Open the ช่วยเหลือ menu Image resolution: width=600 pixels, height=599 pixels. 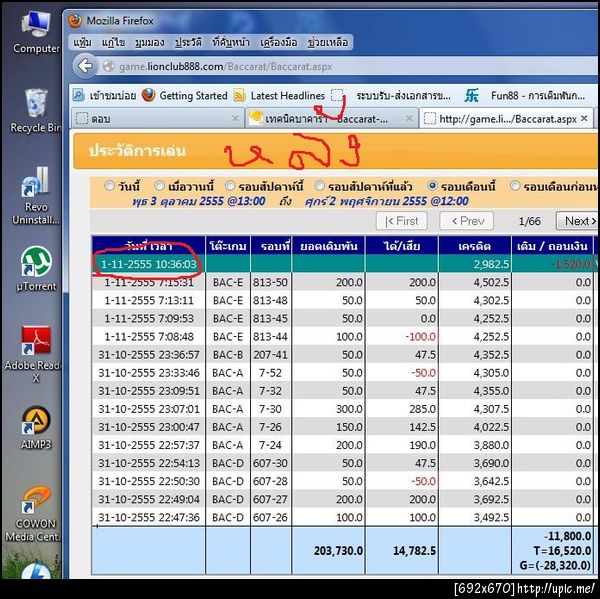328,42
